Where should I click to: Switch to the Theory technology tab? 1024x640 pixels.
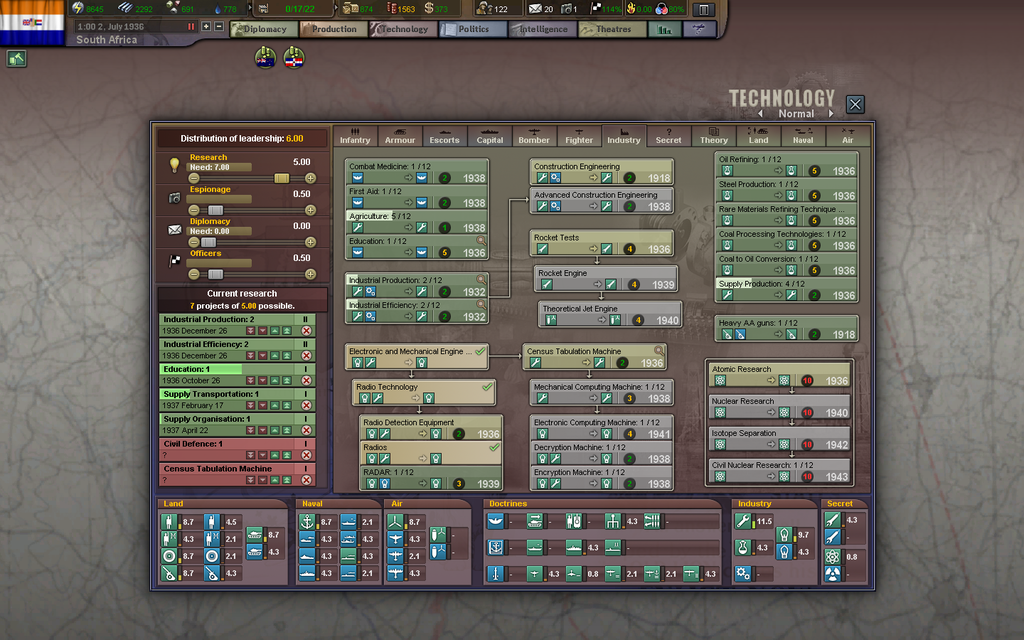click(x=713, y=136)
